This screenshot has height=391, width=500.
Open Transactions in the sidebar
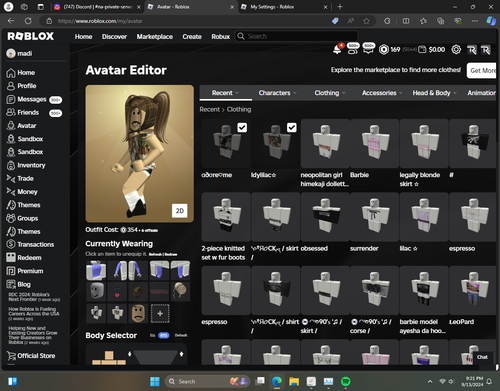click(30, 244)
